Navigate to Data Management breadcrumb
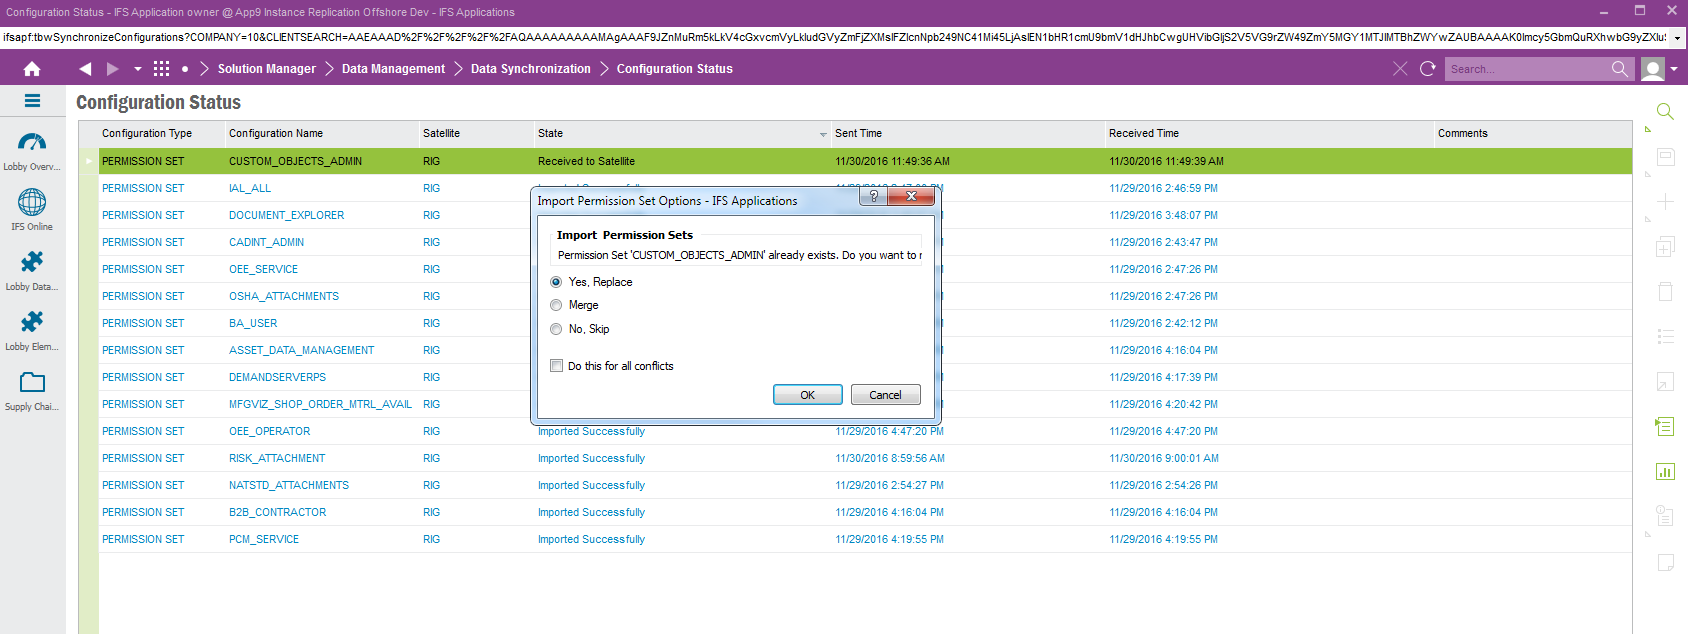This screenshot has width=1688, height=634. 393,69
